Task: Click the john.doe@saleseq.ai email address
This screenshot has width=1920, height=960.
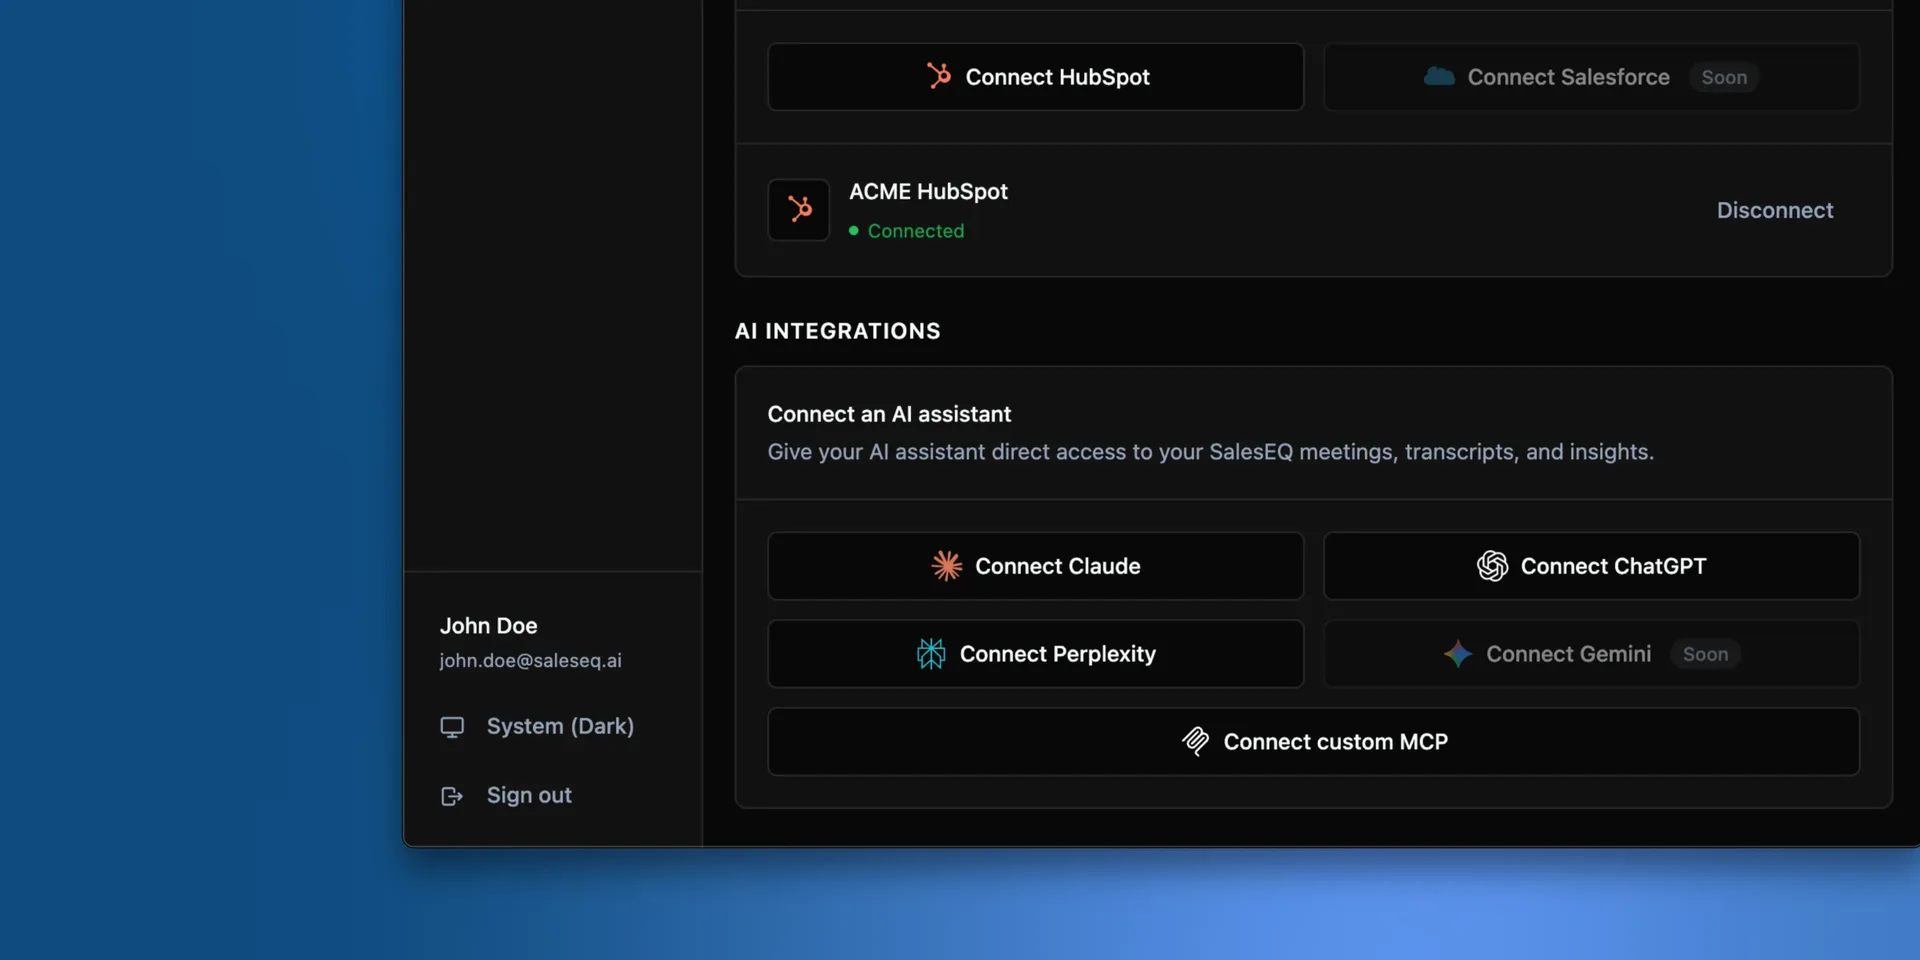Action: coord(530,661)
